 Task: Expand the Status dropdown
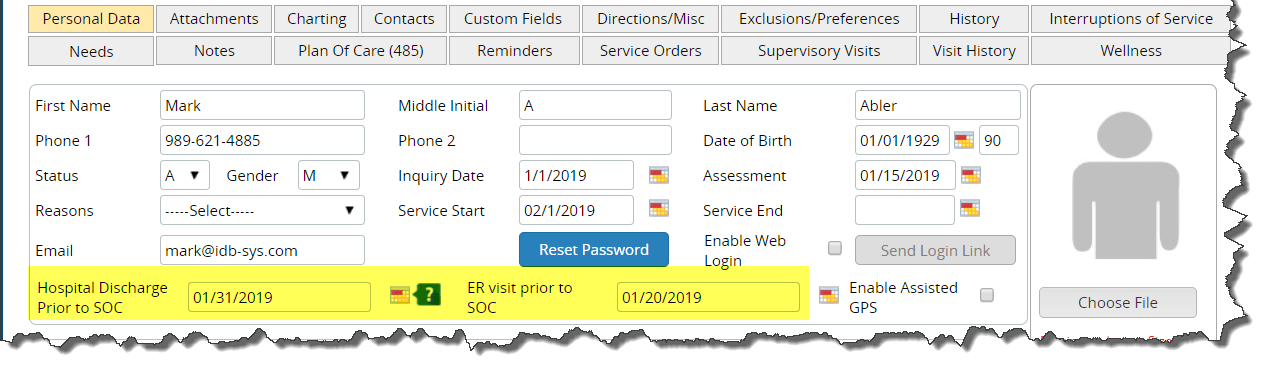[185, 175]
